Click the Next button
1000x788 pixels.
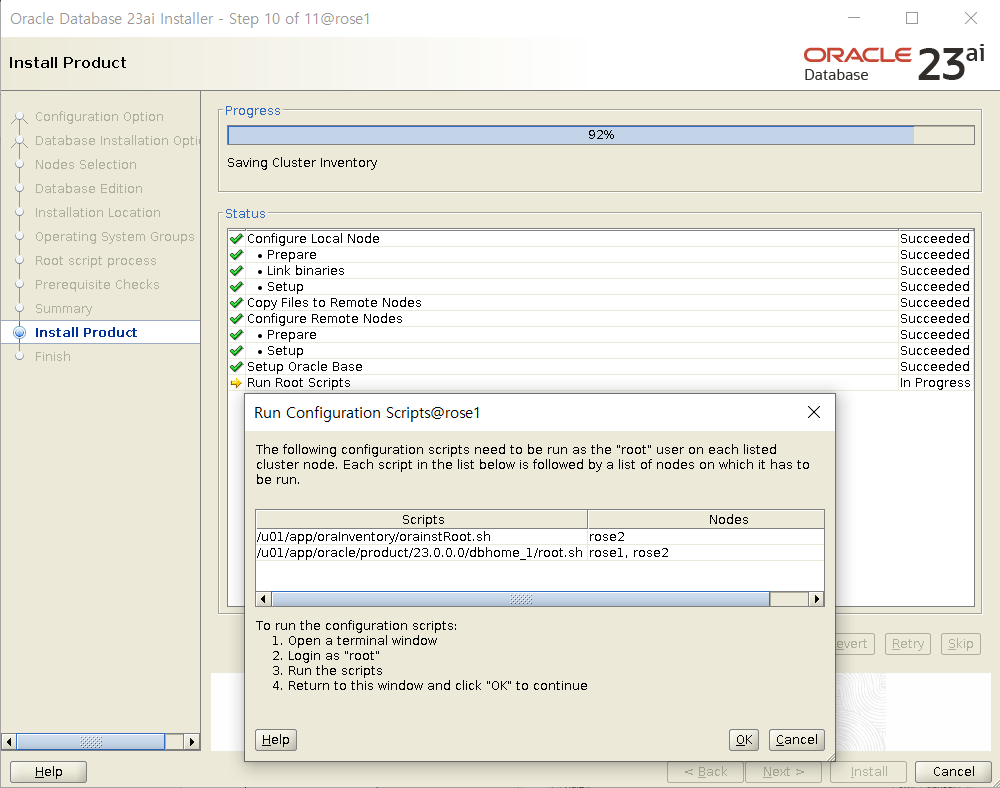coord(783,771)
